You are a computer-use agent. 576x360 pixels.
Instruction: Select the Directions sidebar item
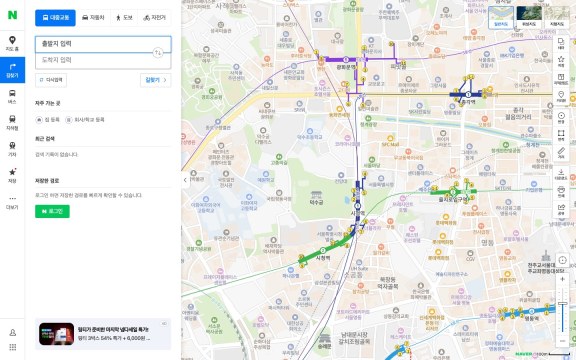click(x=12, y=70)
